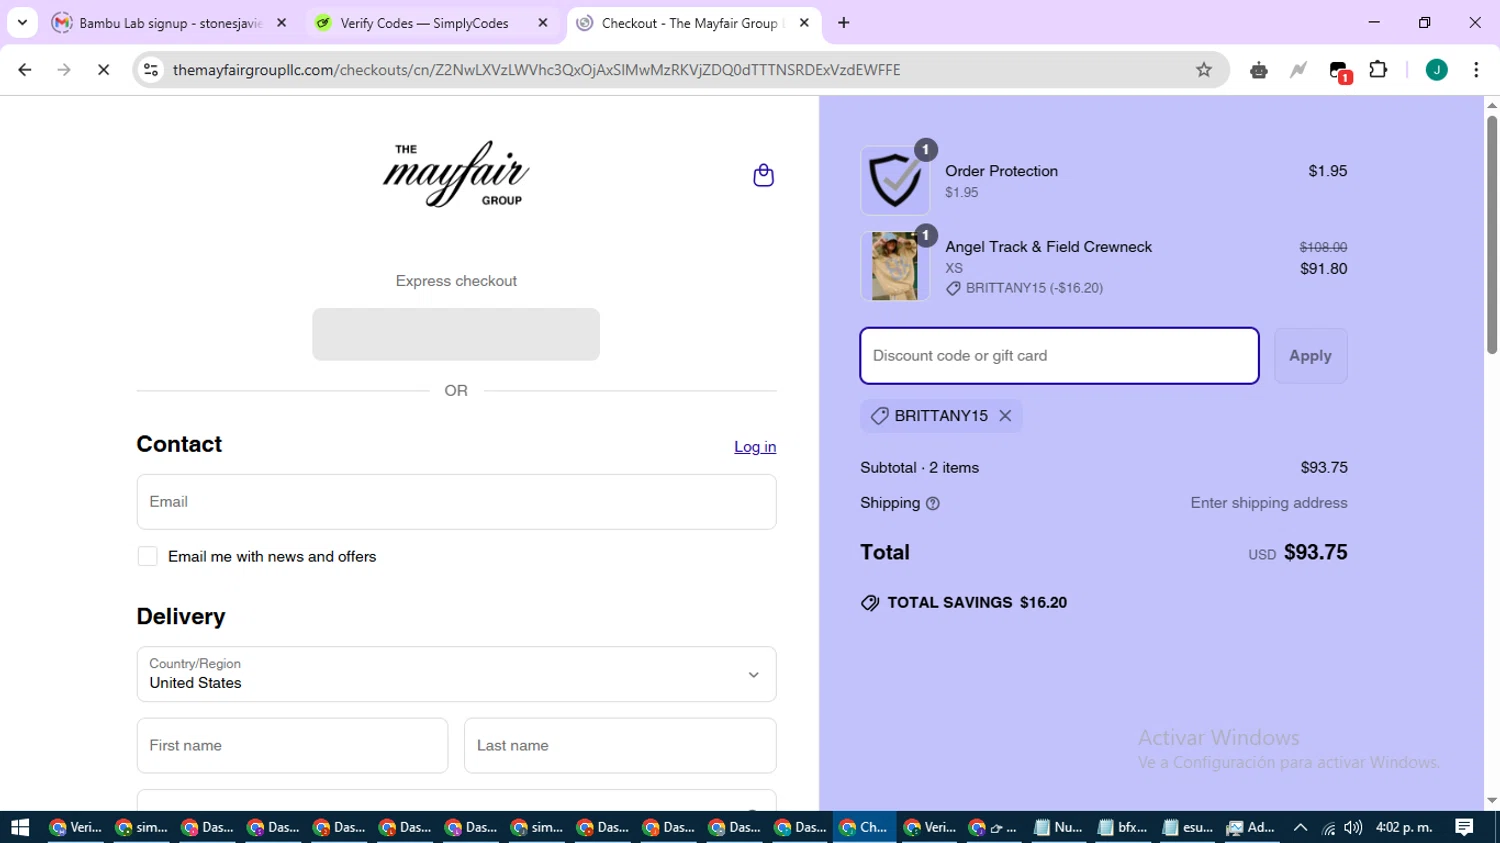
Task: Open tab search dropdown arrow
Action: coord(22,23)
